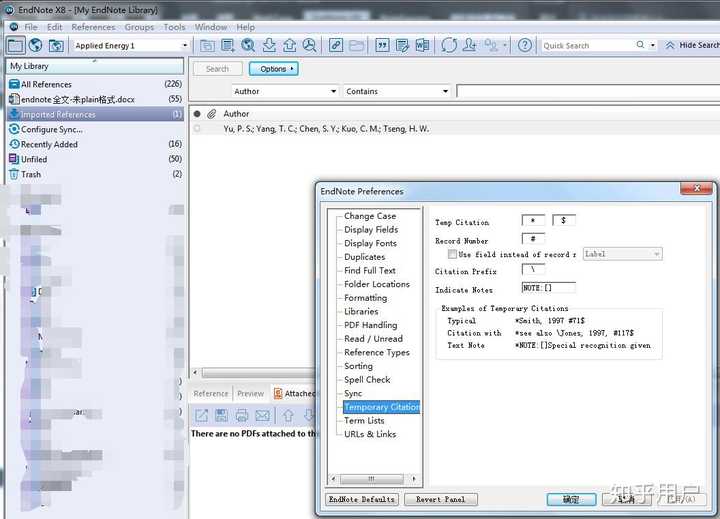This screenshot has height=519, width=720.
Task: Click the Save PDF icon in Attached panel
Action: (x=222, y=416)
